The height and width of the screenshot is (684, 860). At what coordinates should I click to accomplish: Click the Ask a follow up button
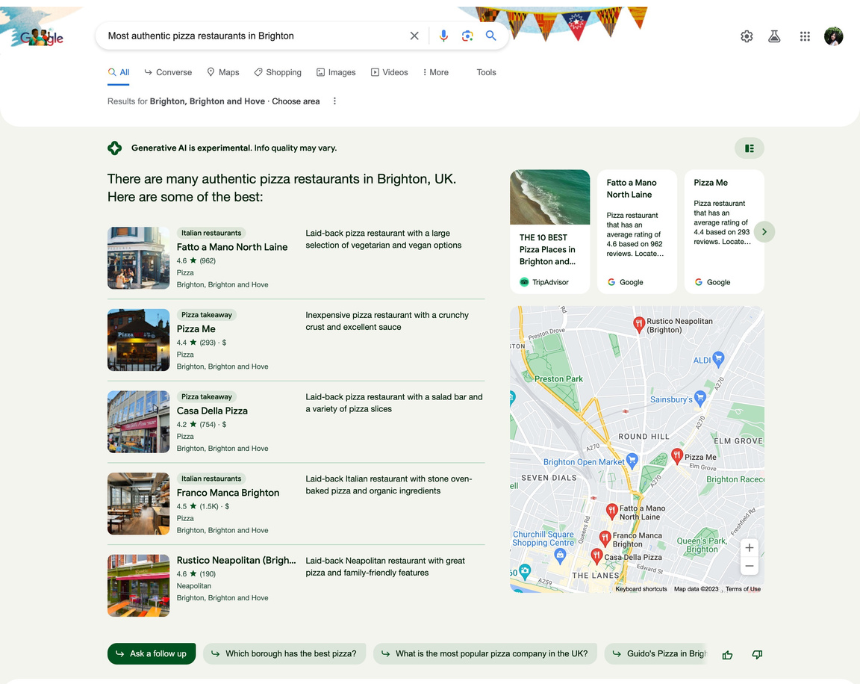pos(151,654)
